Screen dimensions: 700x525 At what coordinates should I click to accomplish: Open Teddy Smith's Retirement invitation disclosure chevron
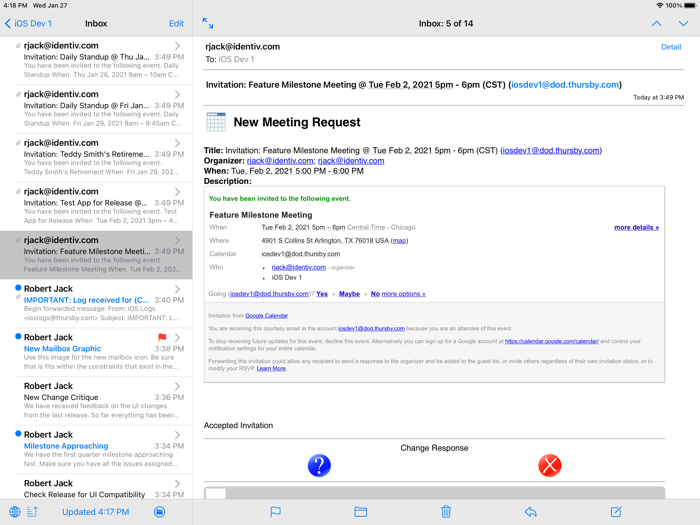[178, 143]
